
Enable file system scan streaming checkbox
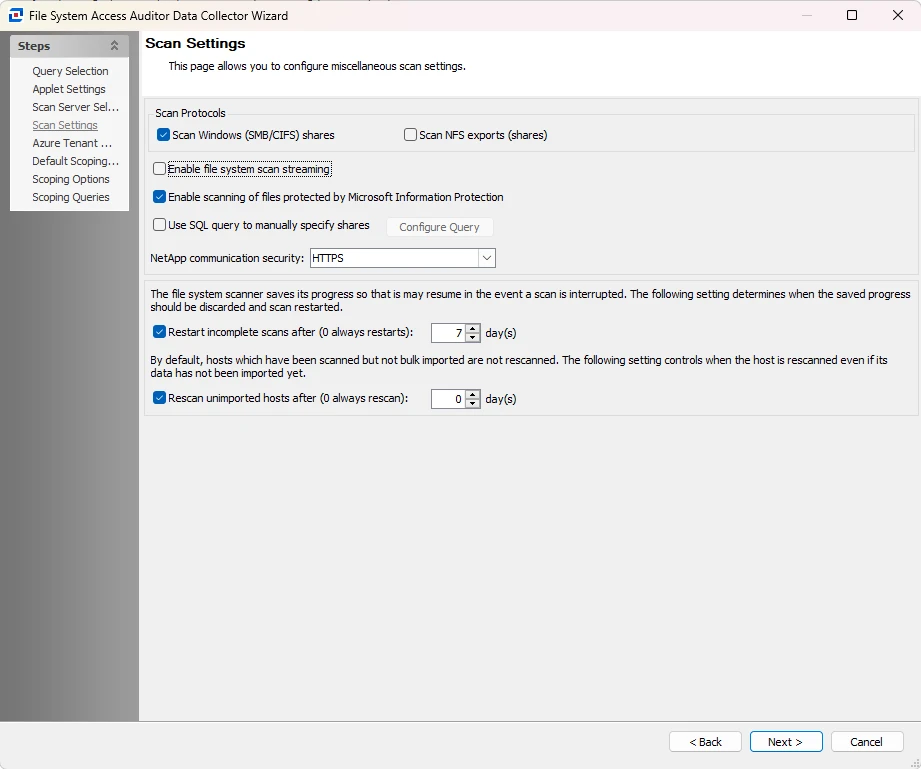point(159,169)
